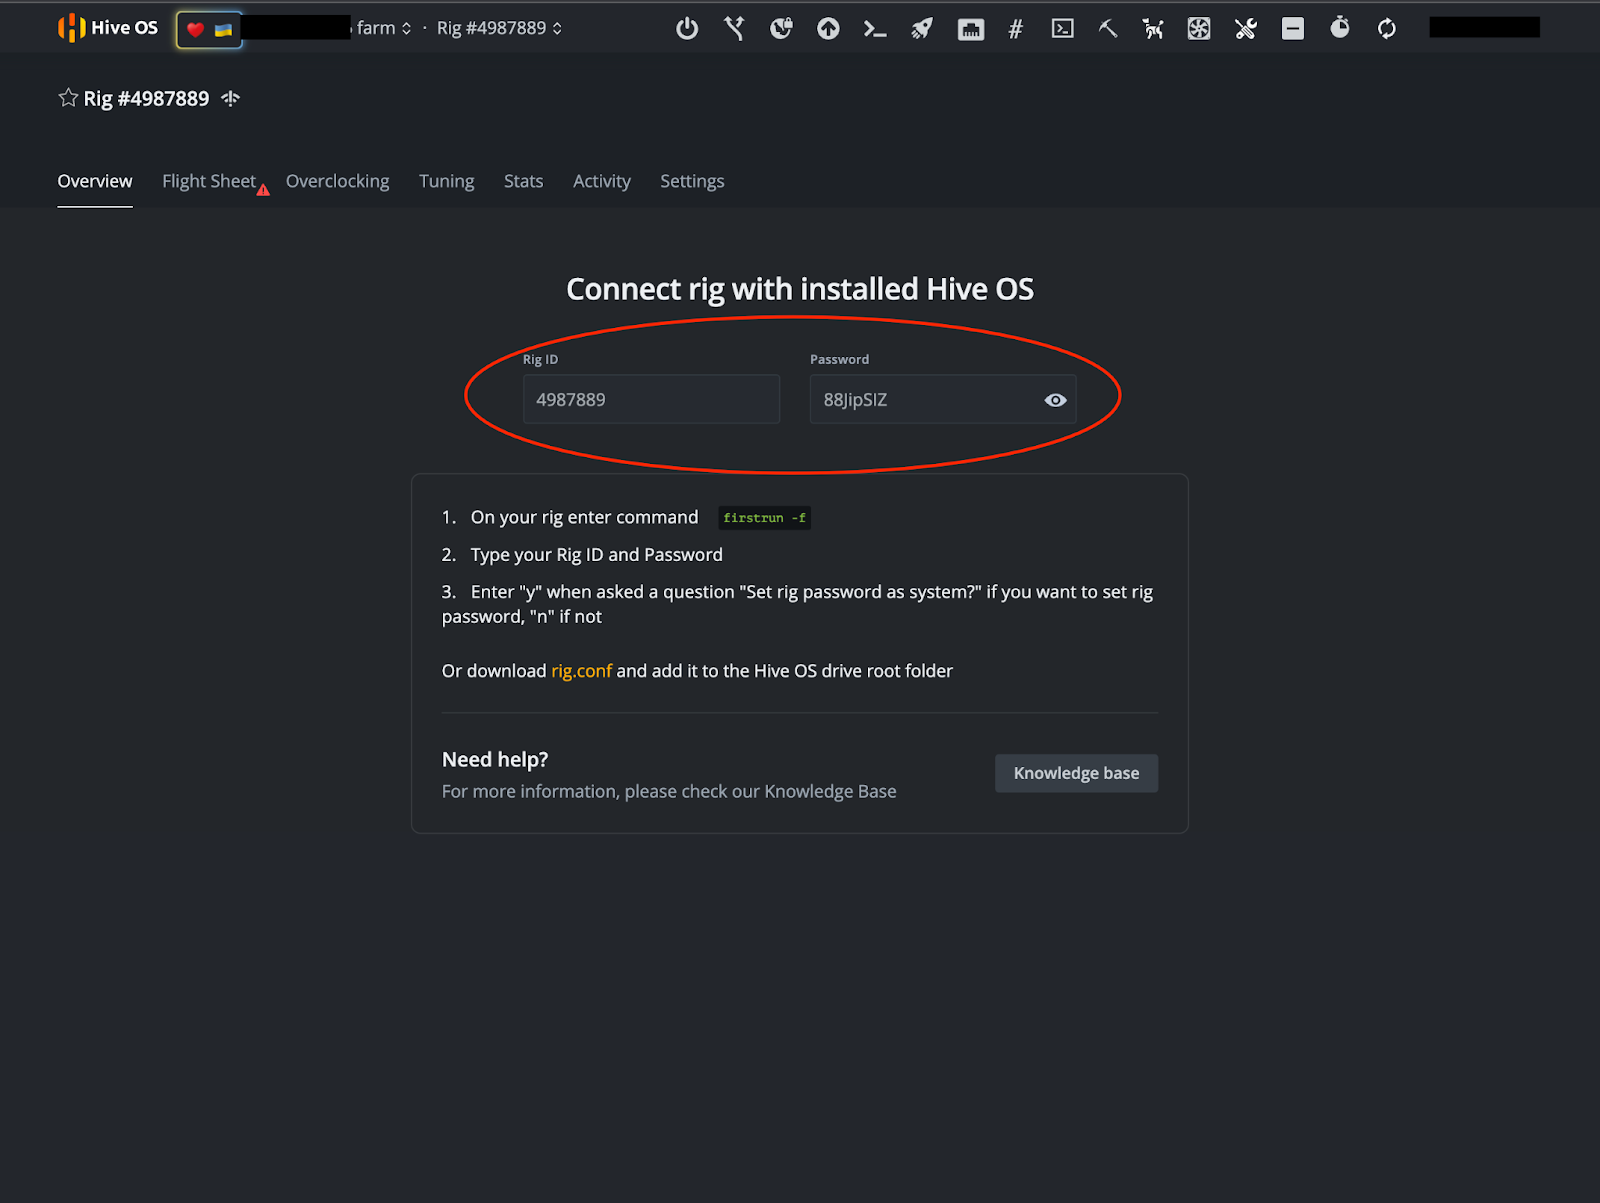Open the Knowledge base button

[1077, 773]
